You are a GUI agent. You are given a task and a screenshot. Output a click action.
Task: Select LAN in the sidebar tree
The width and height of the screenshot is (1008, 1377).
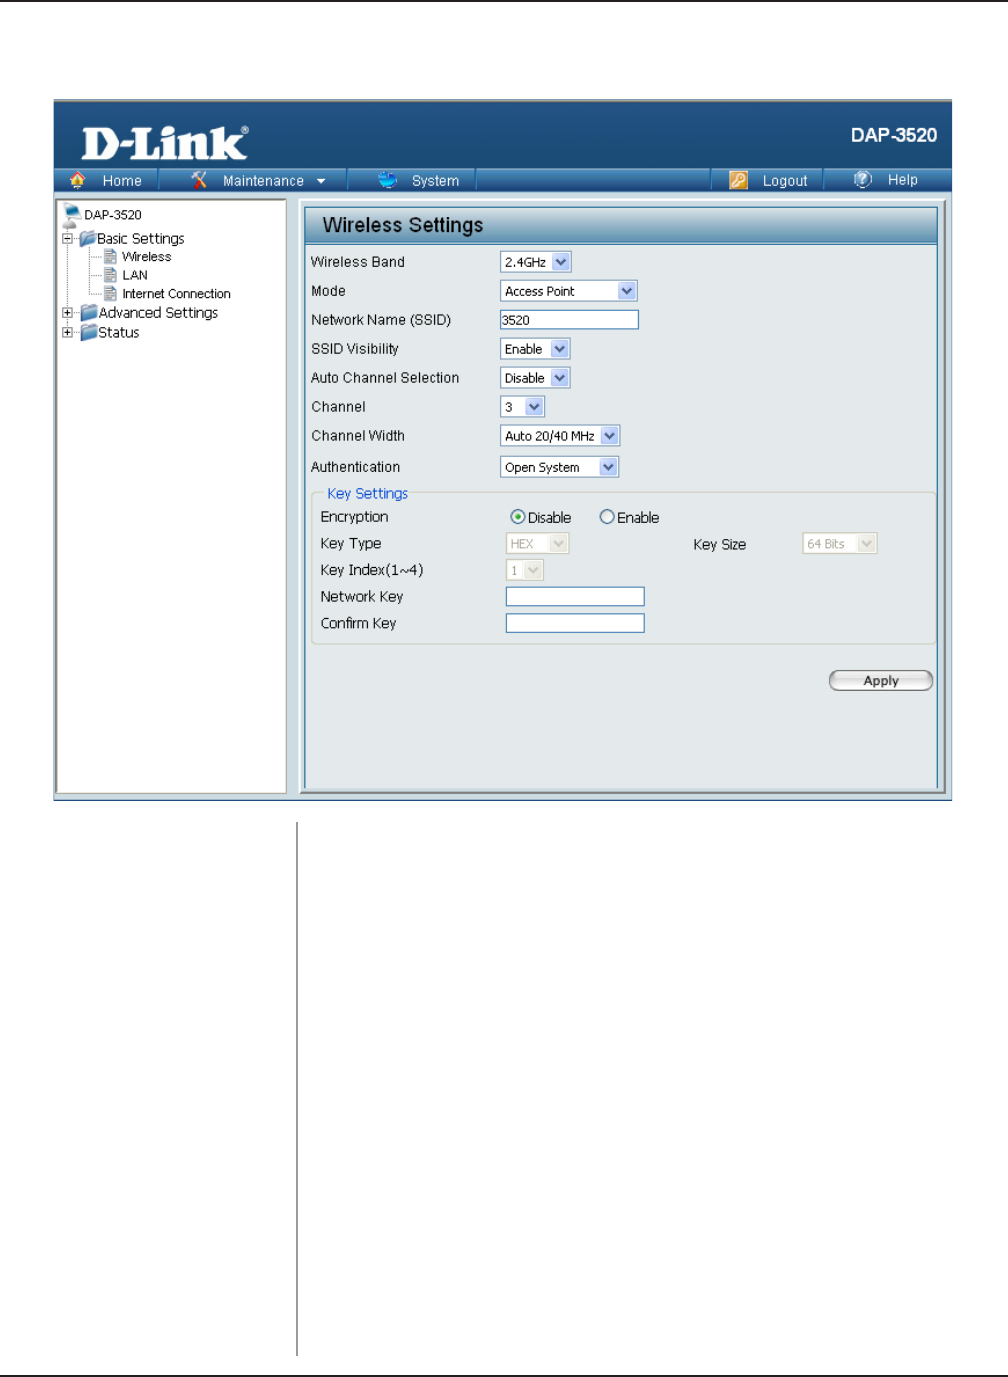pos(135,275)
